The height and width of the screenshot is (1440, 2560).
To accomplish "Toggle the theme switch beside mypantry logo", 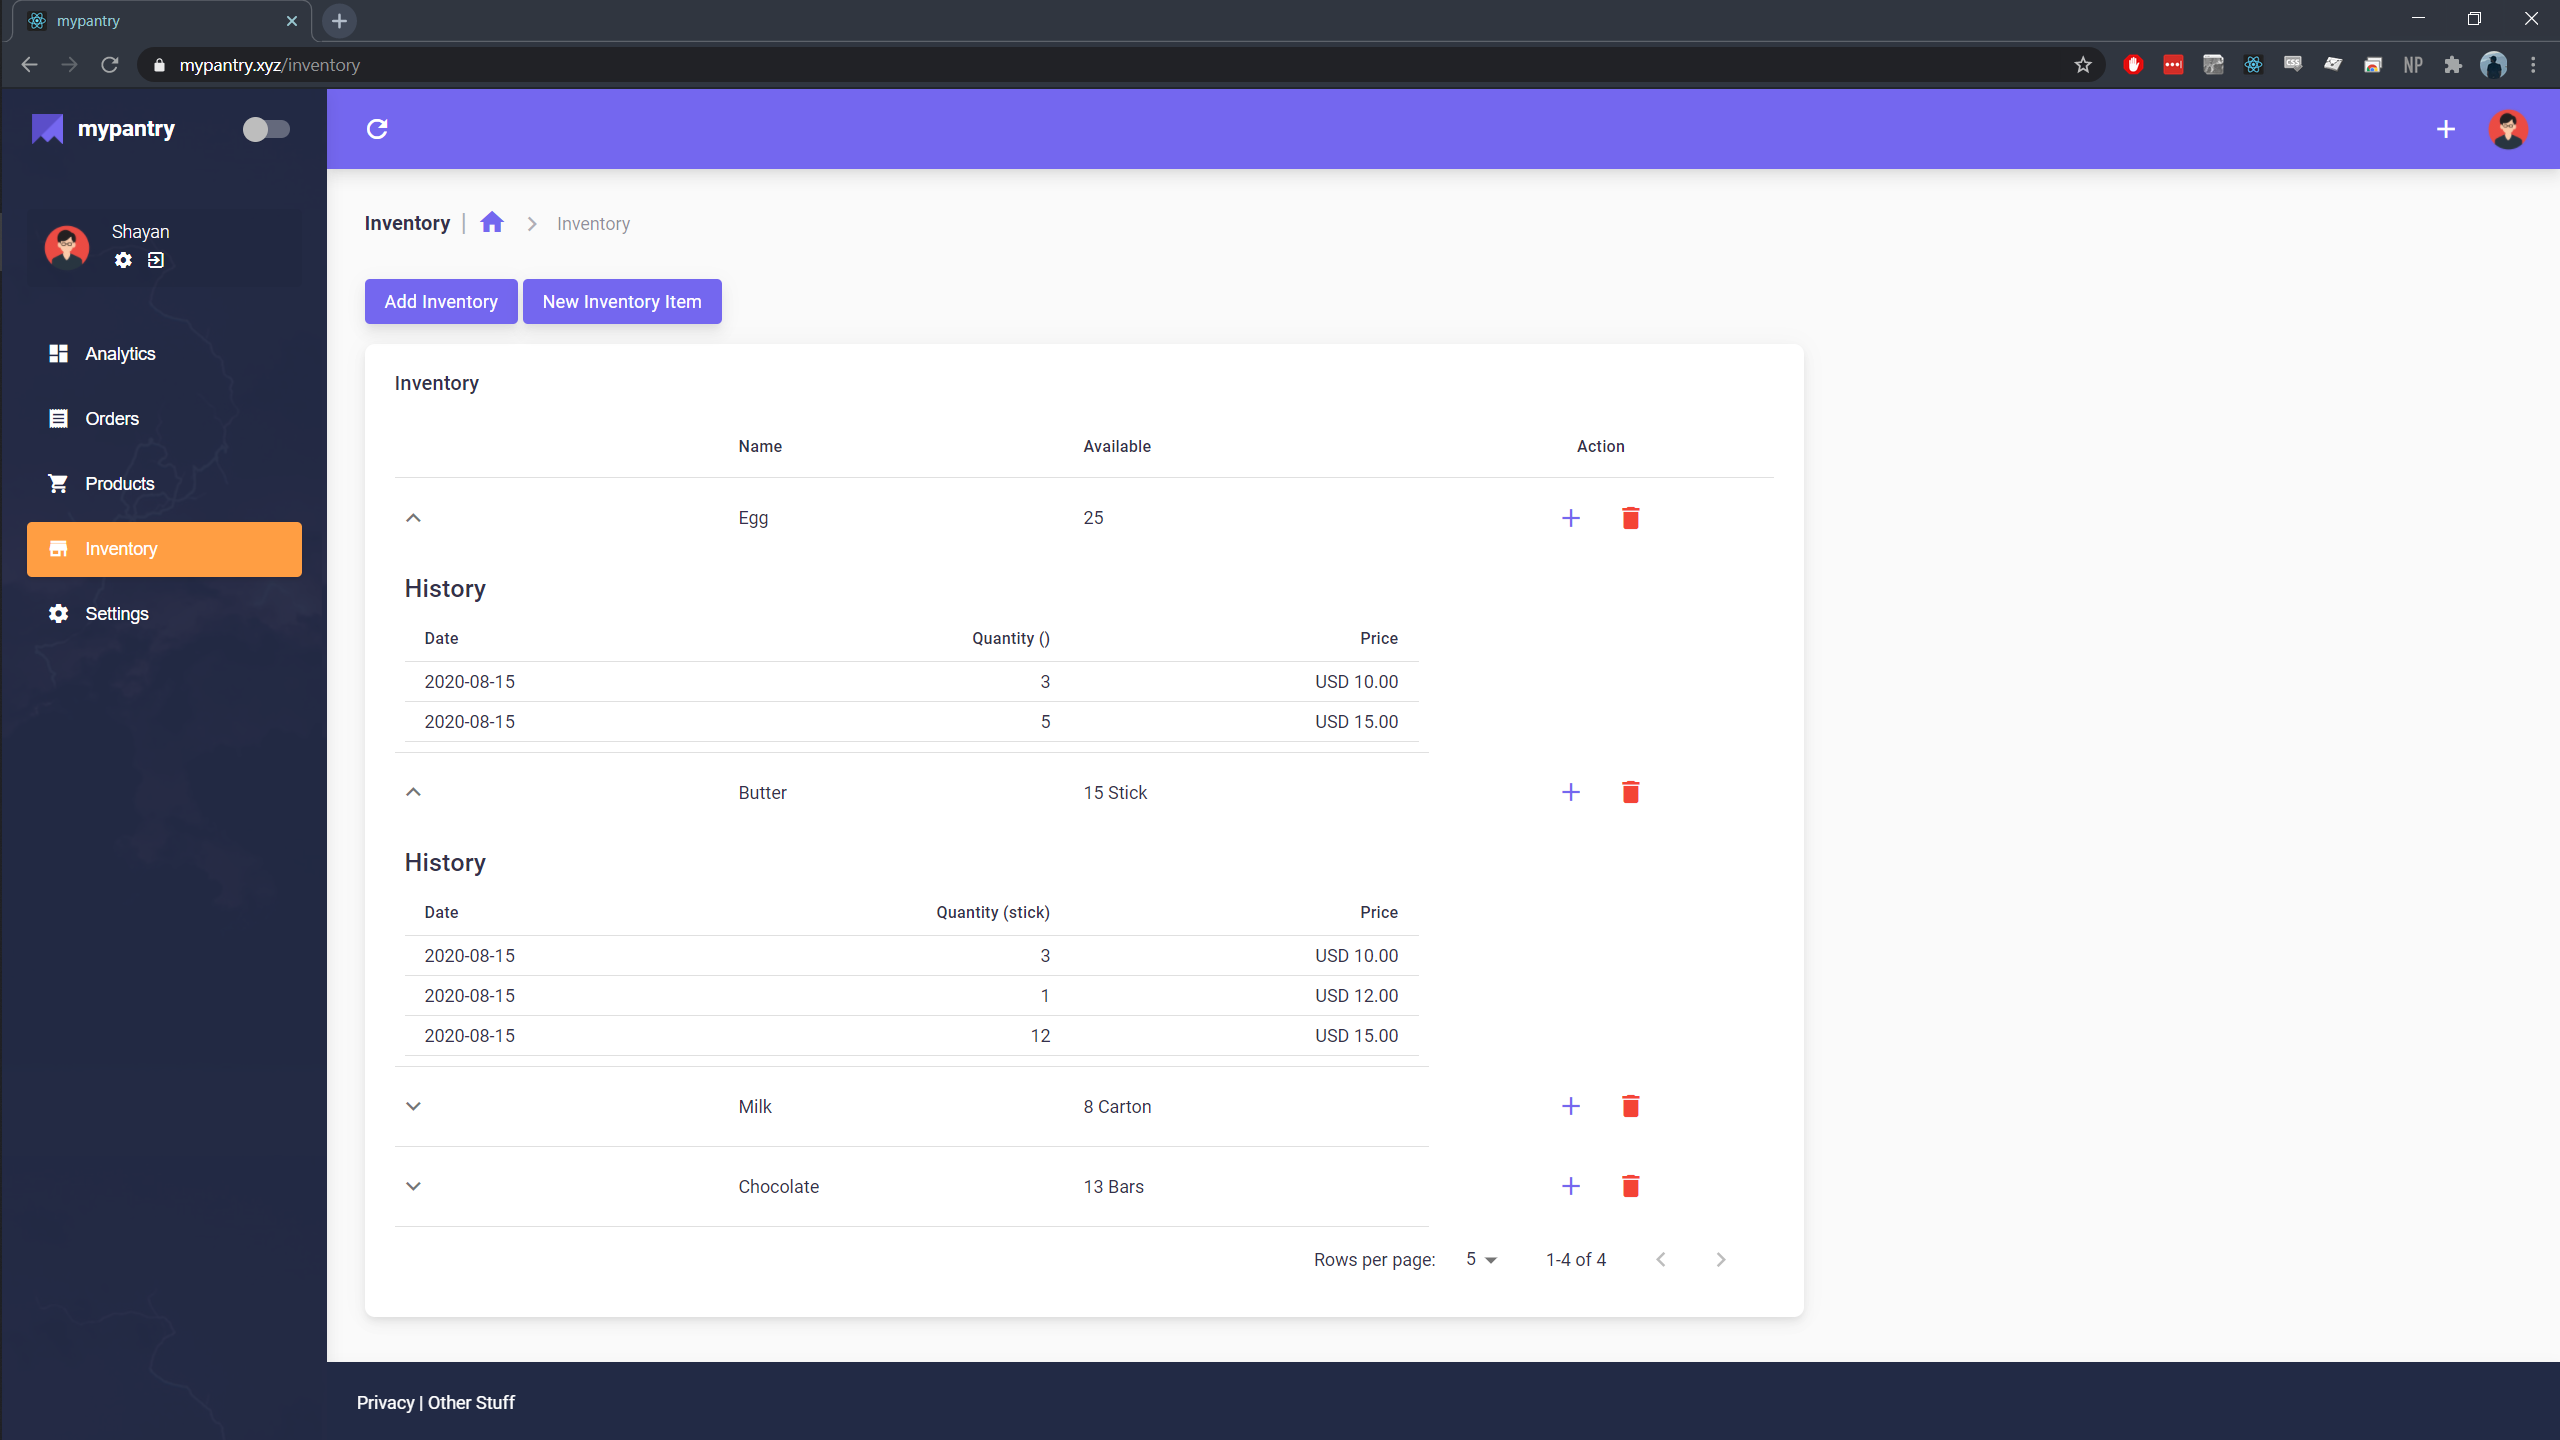I will coord(266,129).
